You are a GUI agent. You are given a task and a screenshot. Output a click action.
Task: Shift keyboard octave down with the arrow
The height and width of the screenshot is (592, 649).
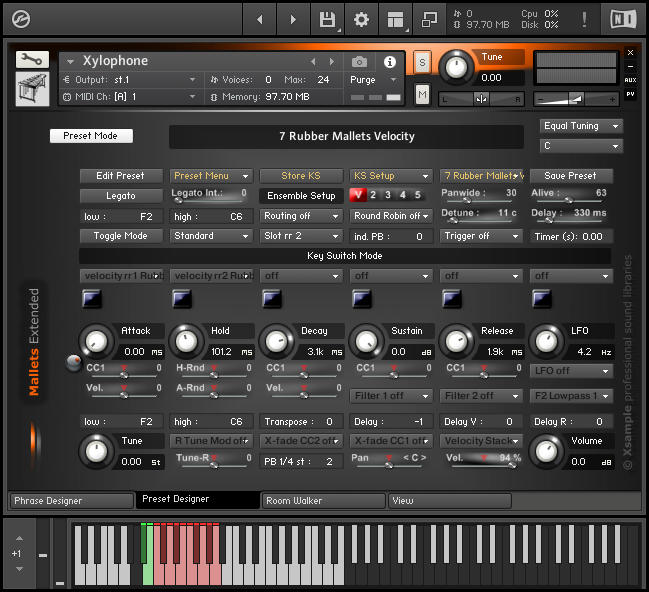[19, 569]
